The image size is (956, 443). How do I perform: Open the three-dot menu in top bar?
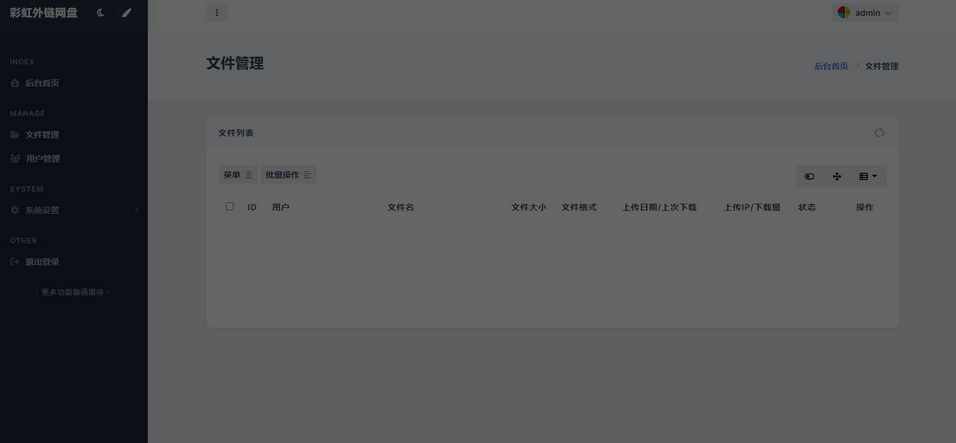tap(216, 13)
